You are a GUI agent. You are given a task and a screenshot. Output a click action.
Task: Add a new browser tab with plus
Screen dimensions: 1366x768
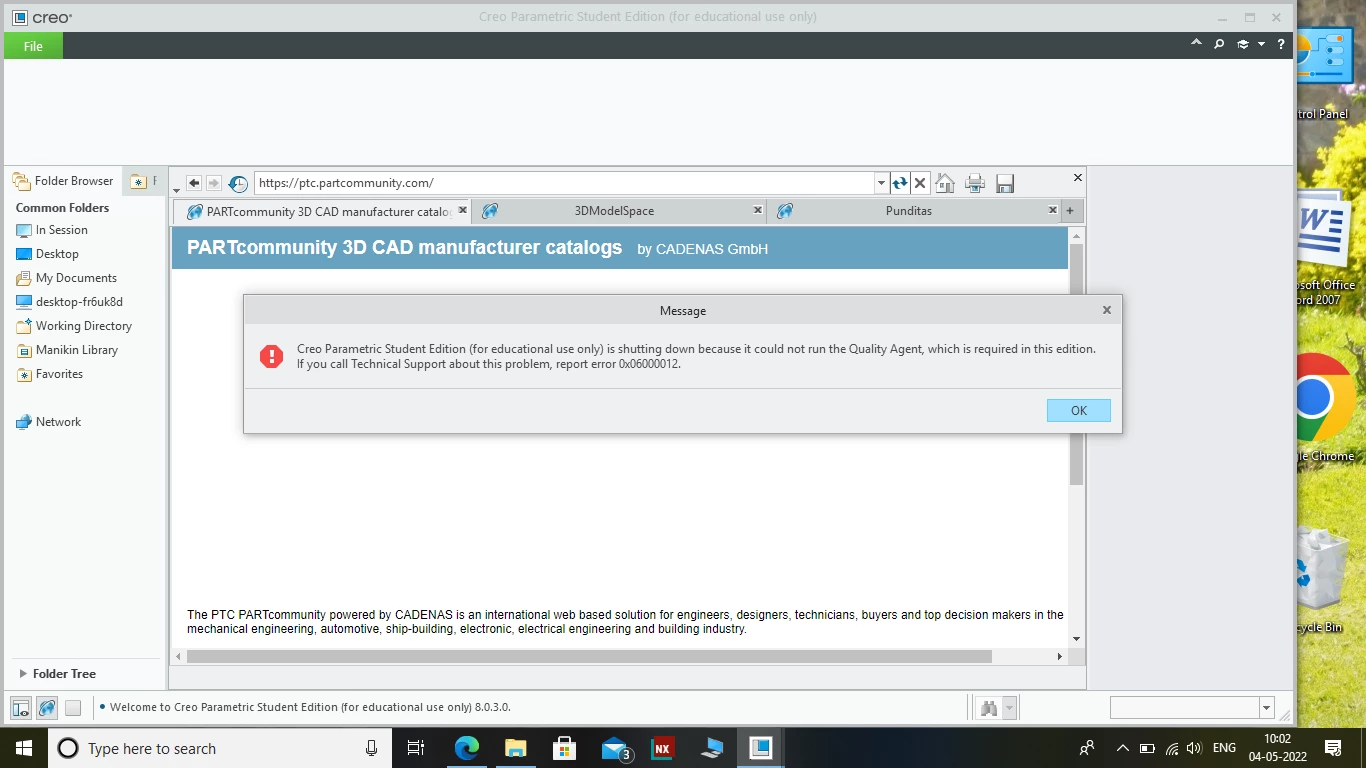[1070, 211]
